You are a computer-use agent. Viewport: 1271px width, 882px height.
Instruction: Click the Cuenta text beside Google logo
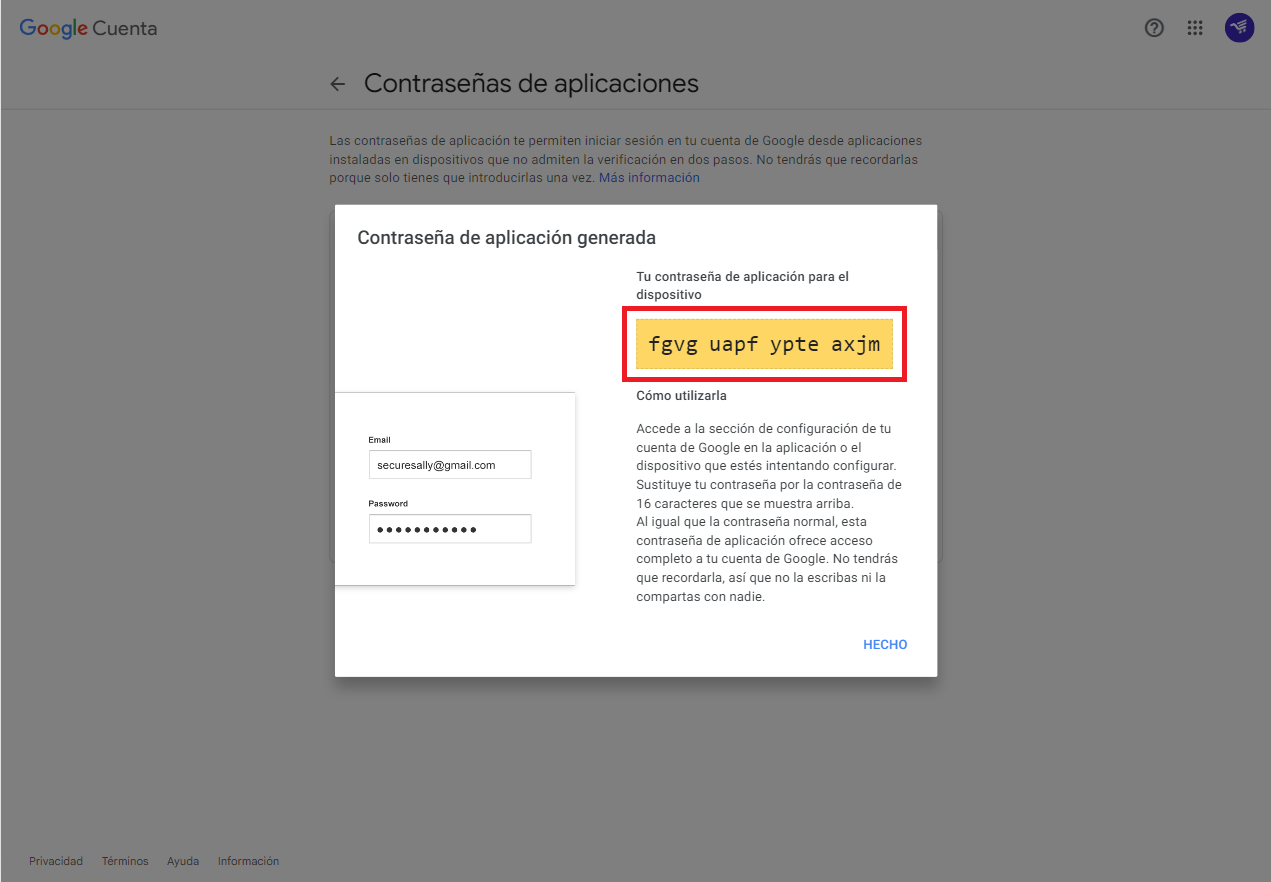[x=125, y=28]
